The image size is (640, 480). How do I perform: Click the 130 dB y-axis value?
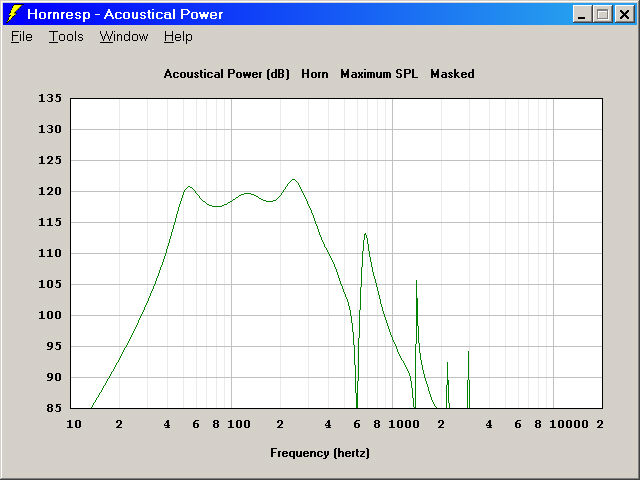[x=50, y=129]
